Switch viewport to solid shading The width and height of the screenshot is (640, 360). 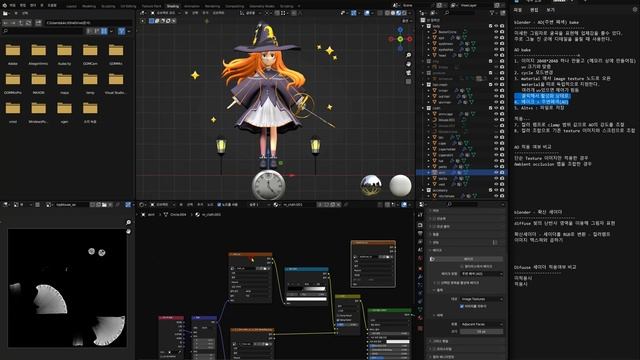[x=393, y=13]
